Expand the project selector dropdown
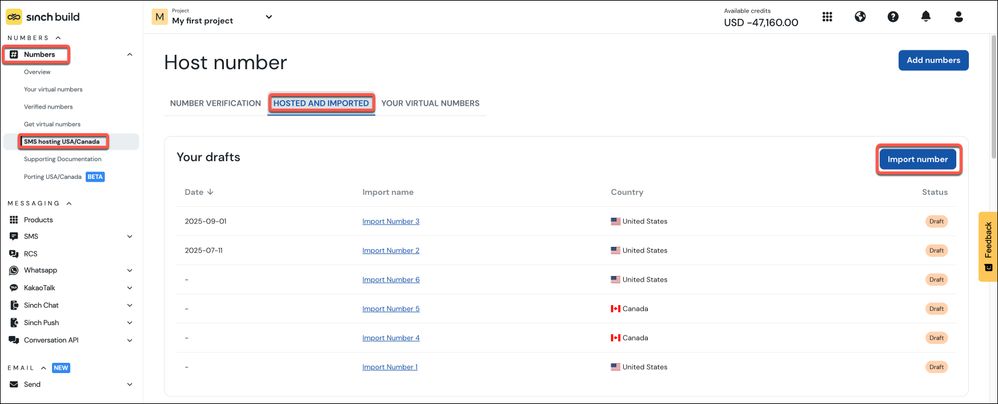The height and width of the screenshot is (404, 998). 269,17
